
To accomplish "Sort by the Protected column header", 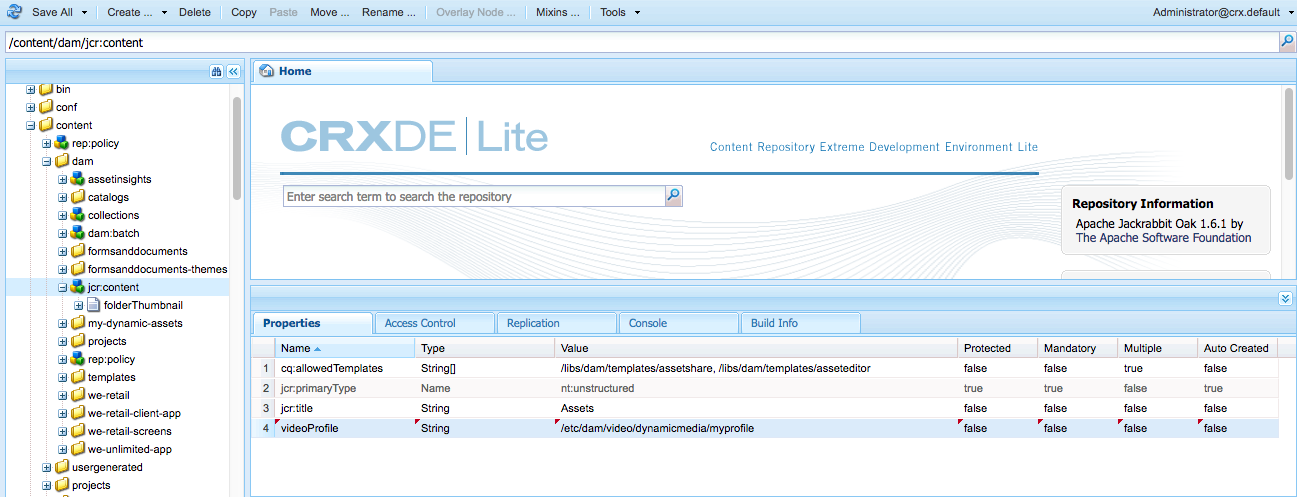I will (998, 348).
